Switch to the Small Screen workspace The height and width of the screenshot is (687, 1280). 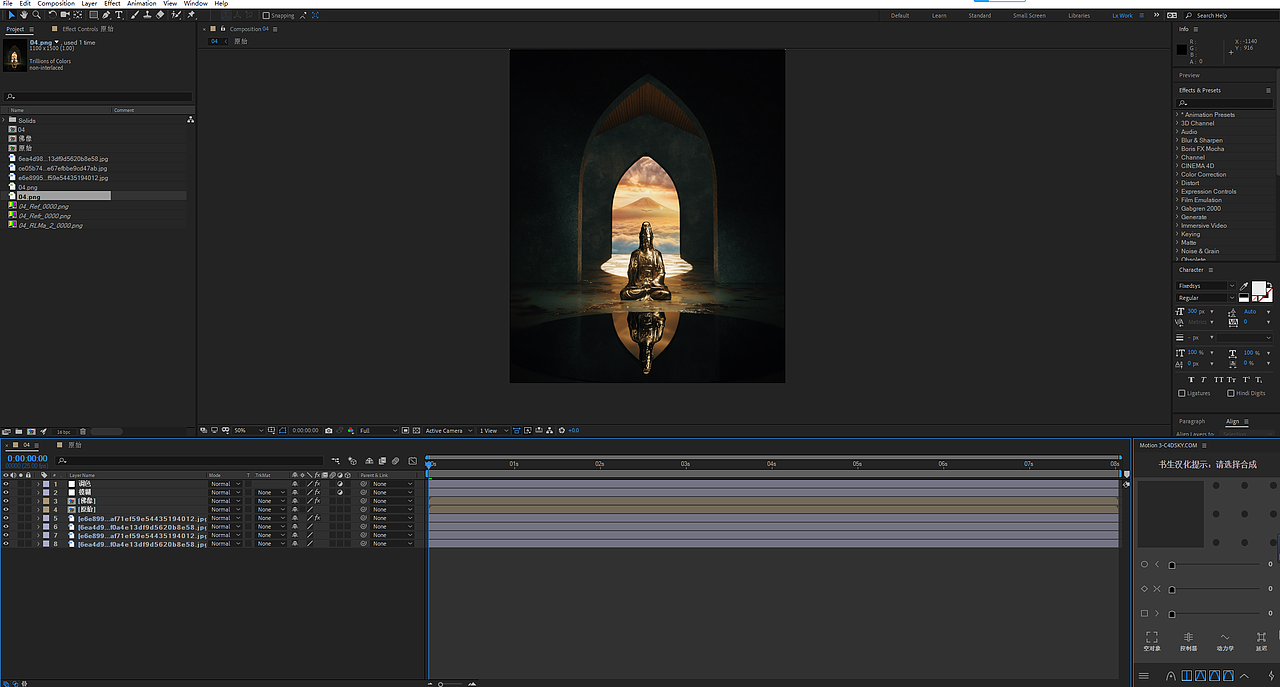(1029, 15)
